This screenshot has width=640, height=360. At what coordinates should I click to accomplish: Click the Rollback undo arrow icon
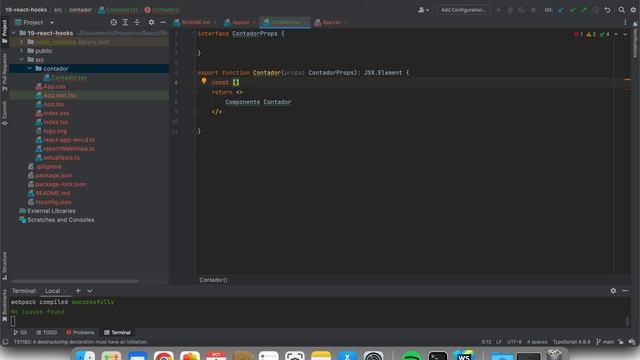tap(607, 10)
